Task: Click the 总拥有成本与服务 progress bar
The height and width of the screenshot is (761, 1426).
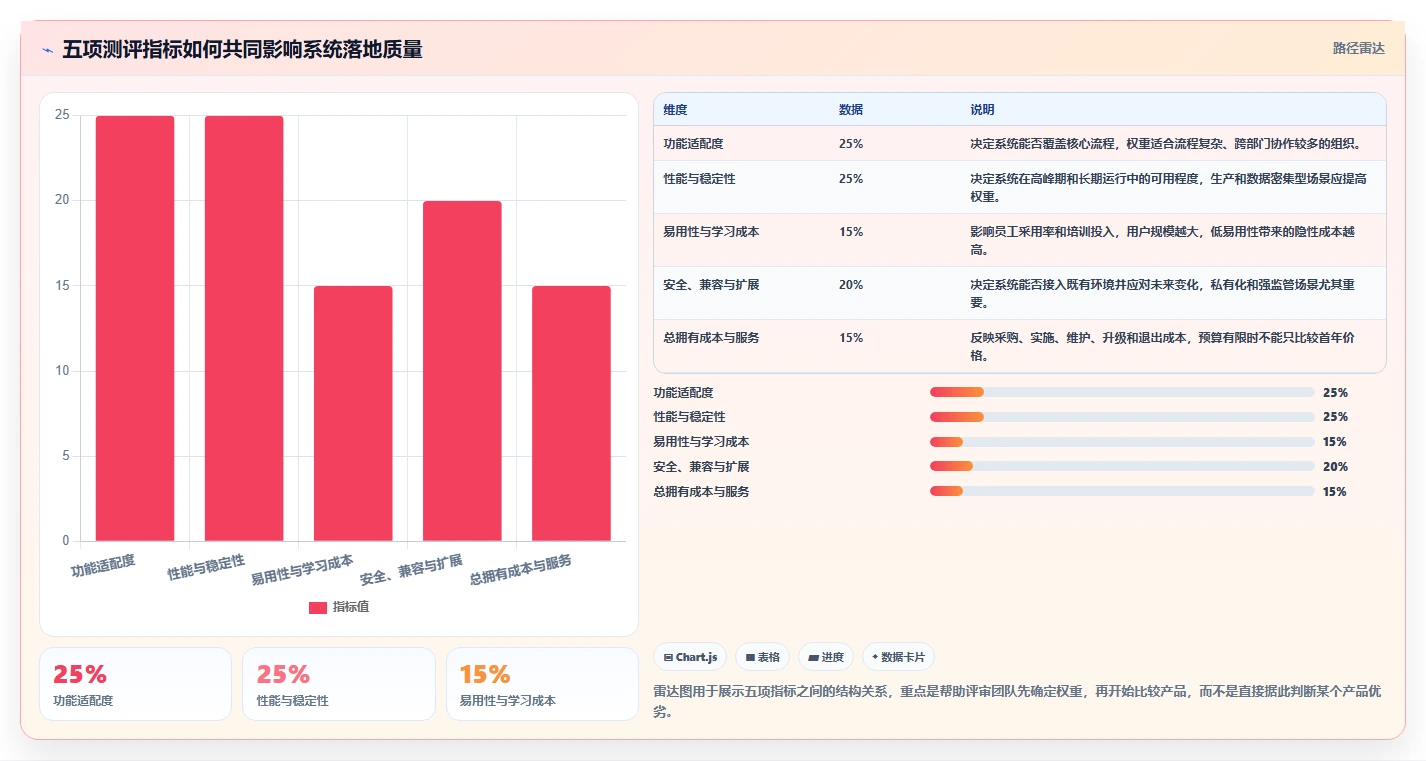Action: coord(1122,491)
